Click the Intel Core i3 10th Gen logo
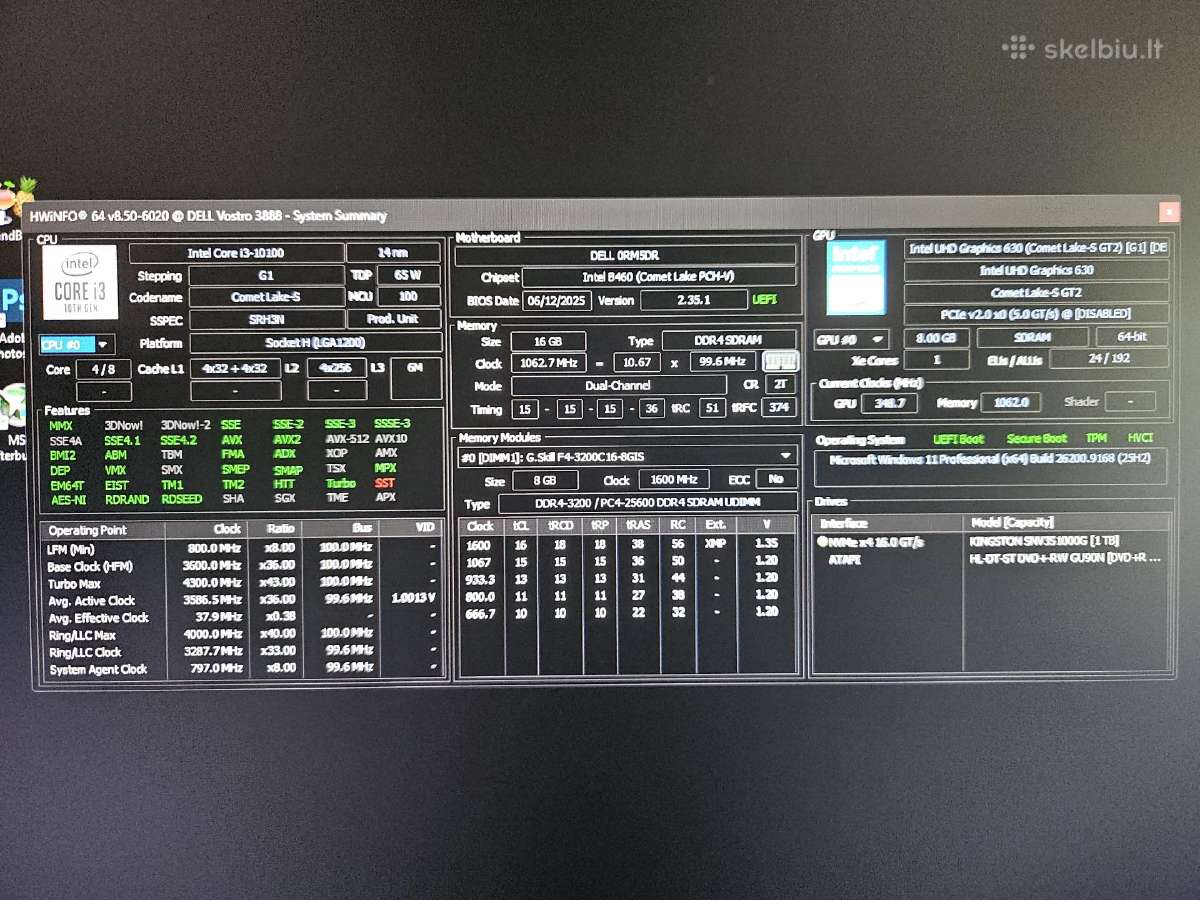 [x=80, y=282]
